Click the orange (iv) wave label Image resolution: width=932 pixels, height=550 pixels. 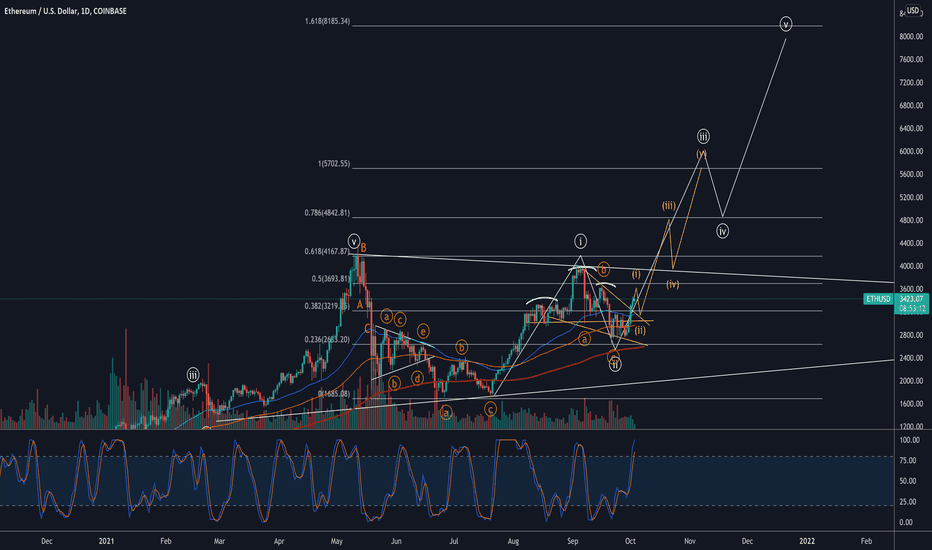pos(672,284)
